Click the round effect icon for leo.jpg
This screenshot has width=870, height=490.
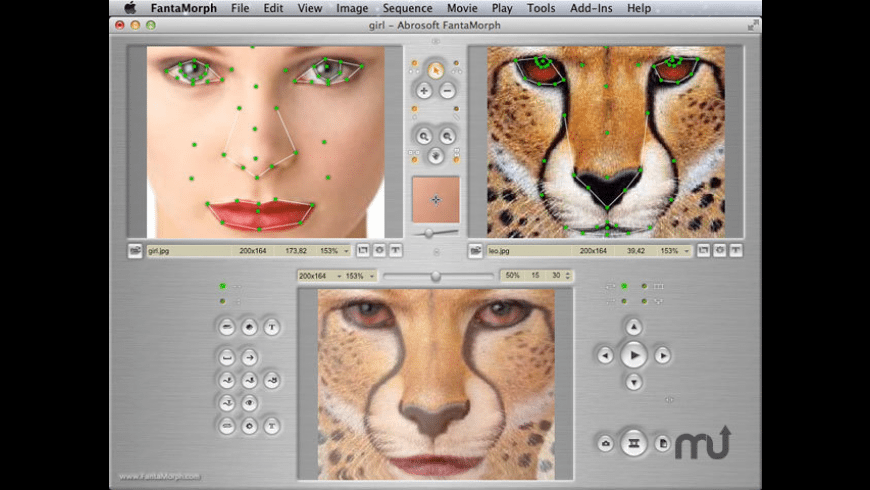720,251
